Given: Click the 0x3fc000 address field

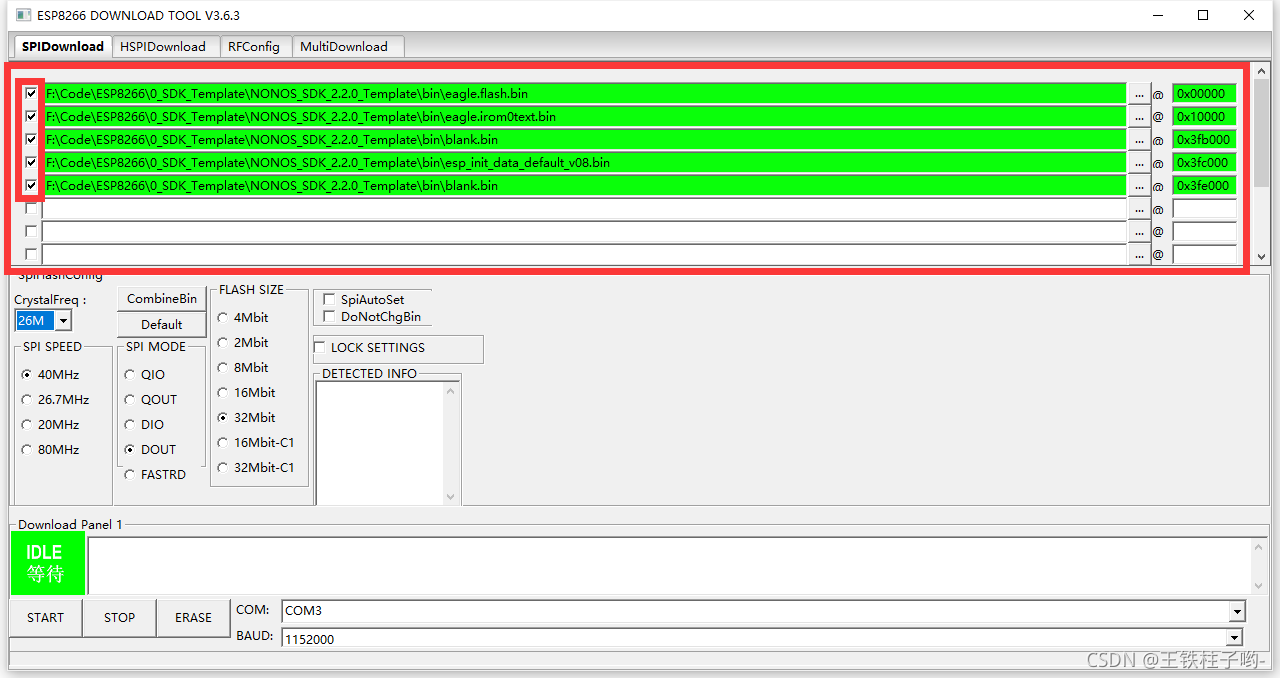Looking at the screenshot, I should pyautogui.click(x=1204, y=162).
